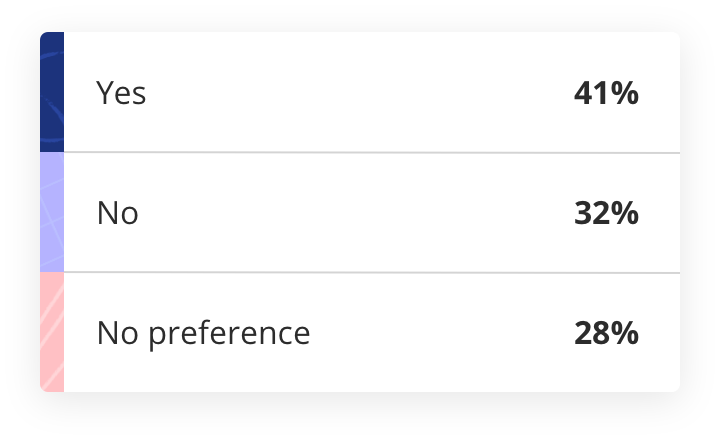Click the divider above the No preference row
This screenshot has height=440, width=720.
[370, 272]
